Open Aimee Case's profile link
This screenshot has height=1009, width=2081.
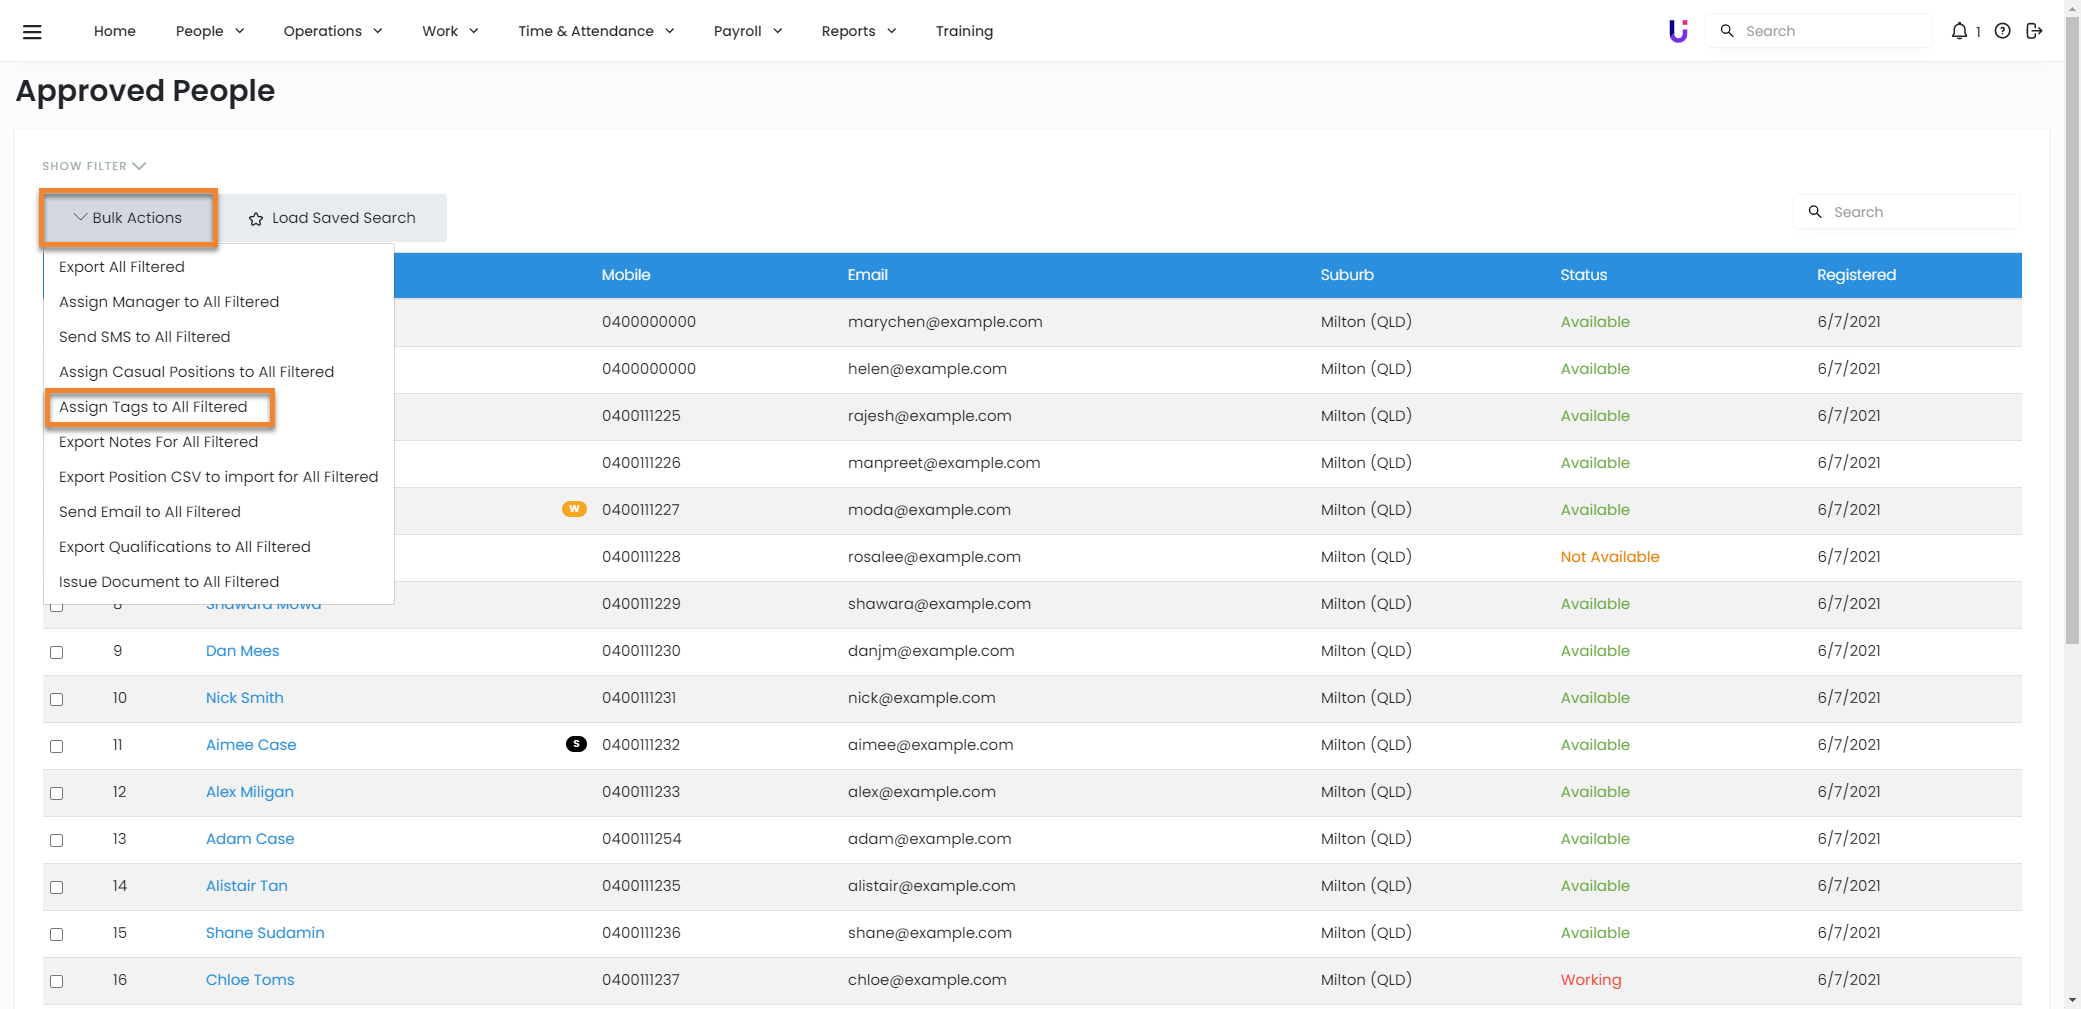[251, 745]
